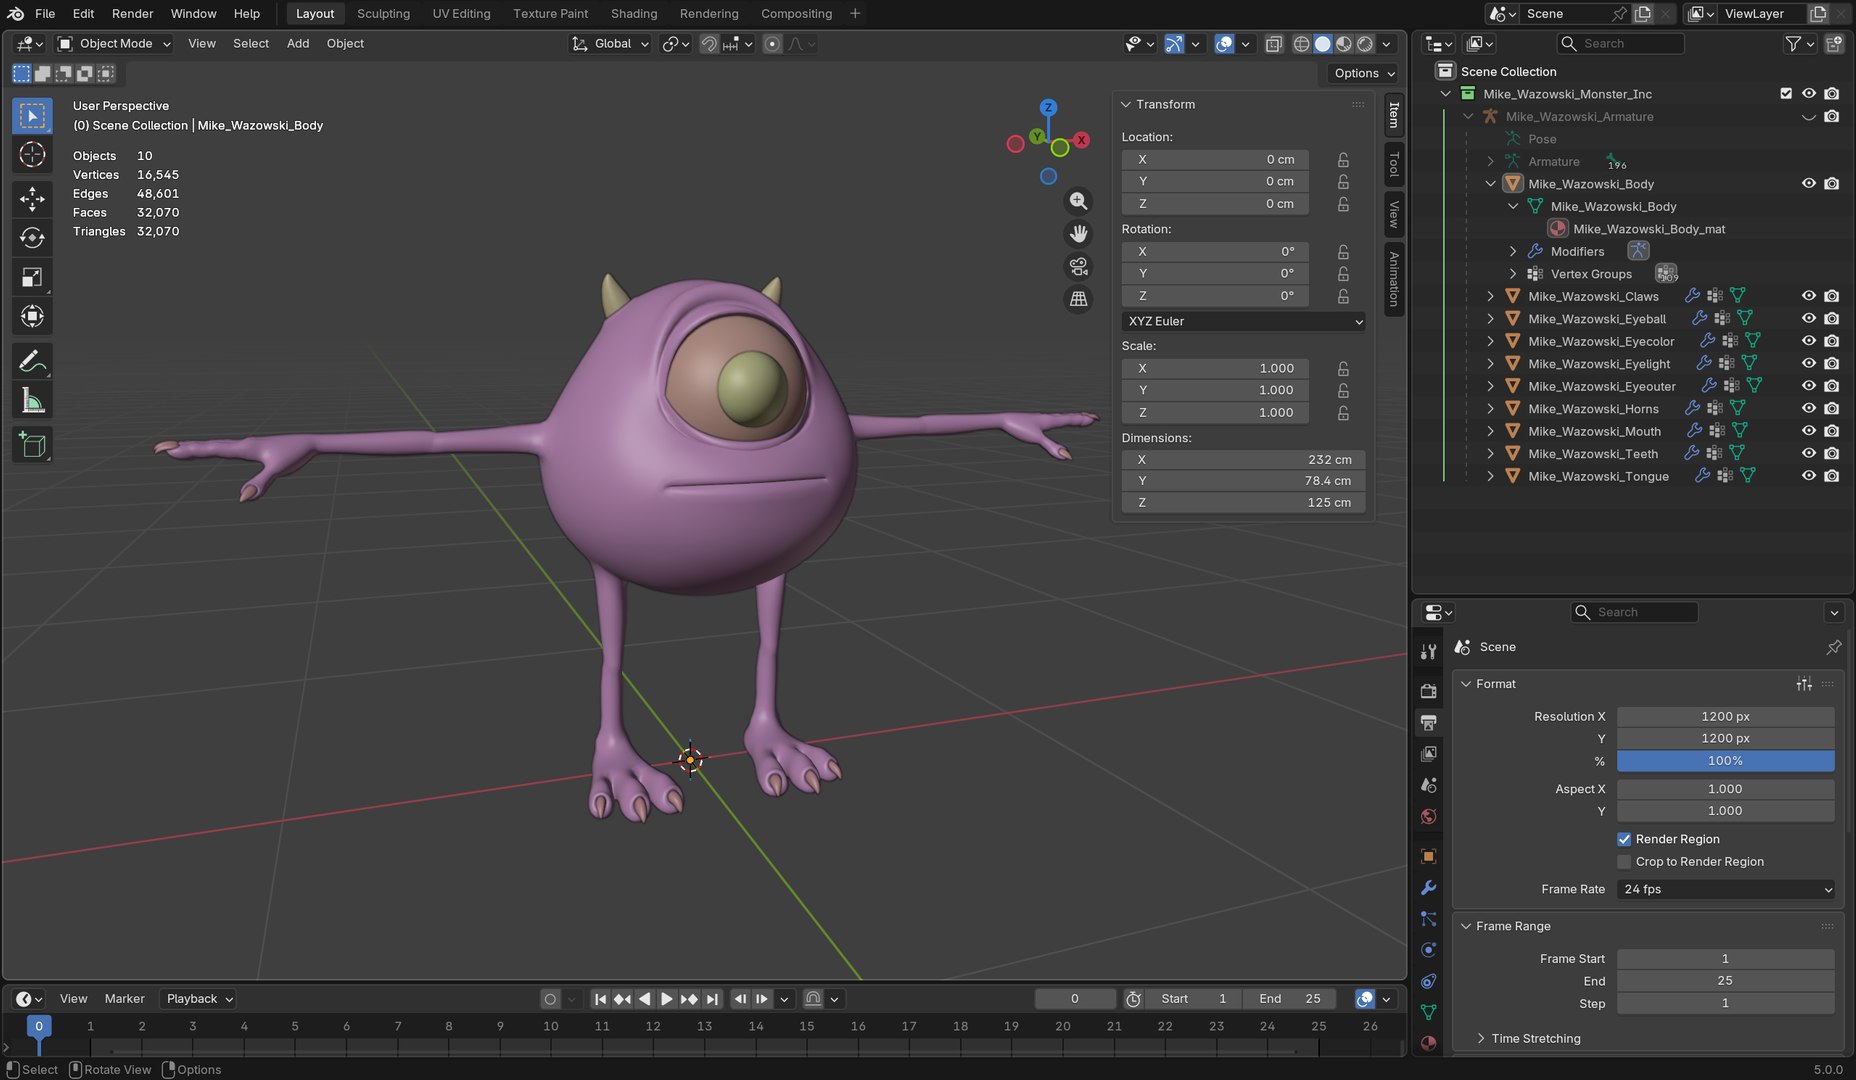This screenshot has width=1856, height=1080.
Task: Open the World properties tab
Action: pyautogui.click(x=1429, y=816)
